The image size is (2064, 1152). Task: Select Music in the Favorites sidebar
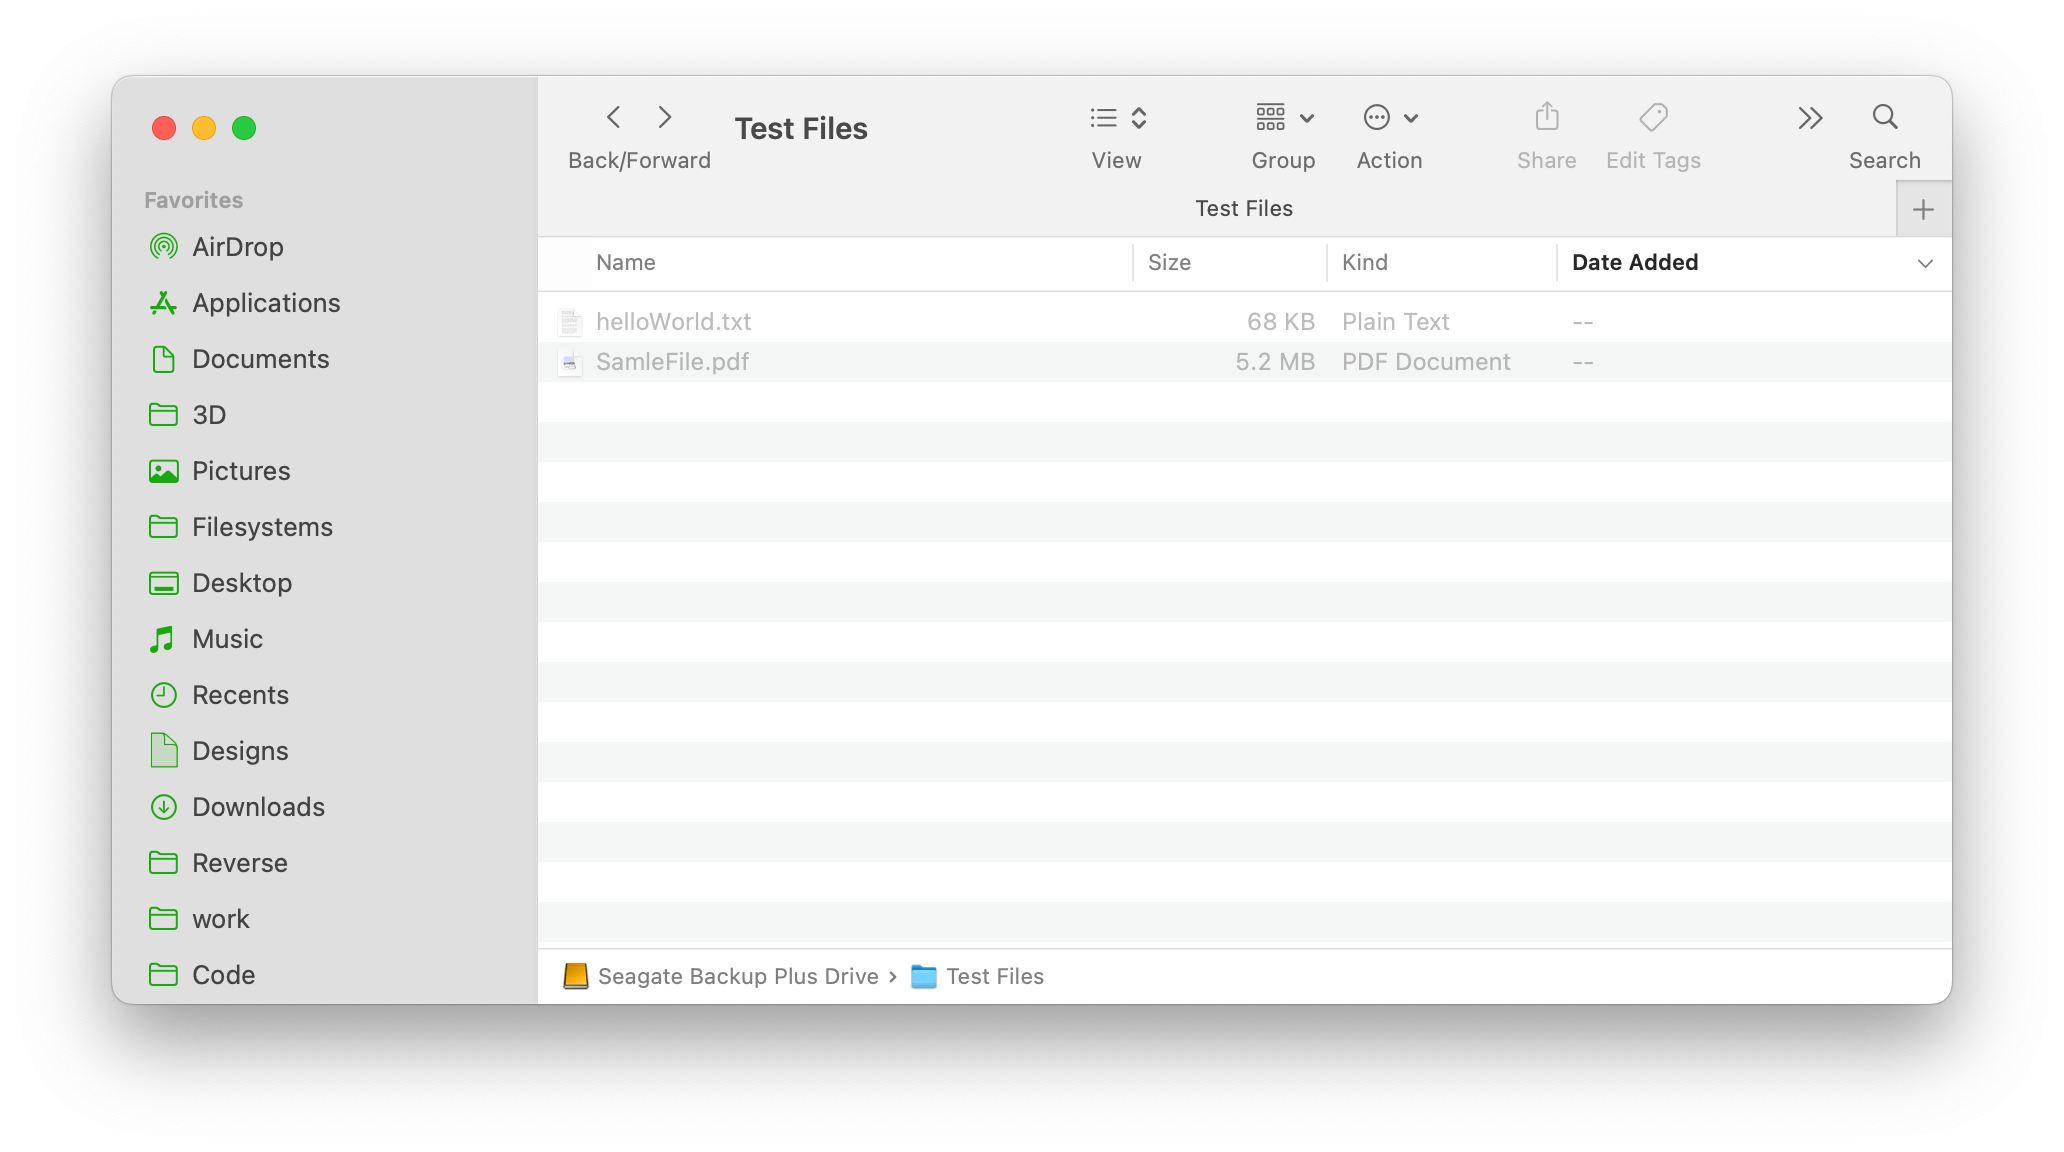tap(226, 639)
